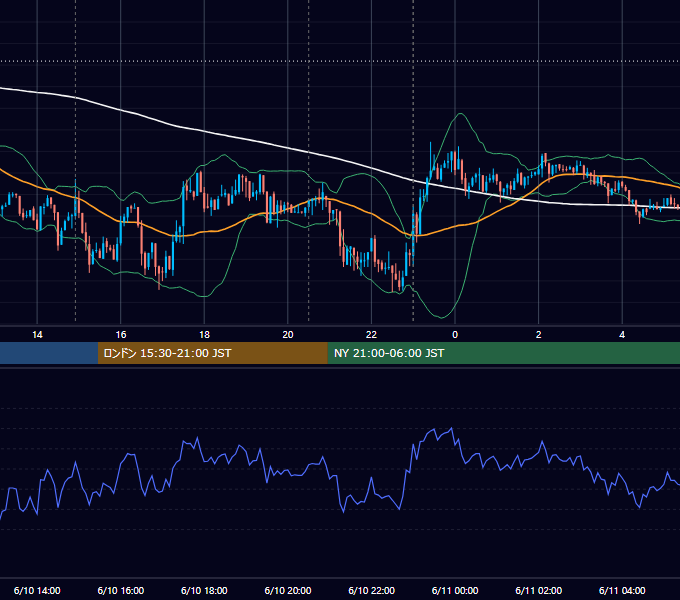Click the blue session bar before ロンドン
The height and width of the screenshot is (600, 680).
click(49, 353)
